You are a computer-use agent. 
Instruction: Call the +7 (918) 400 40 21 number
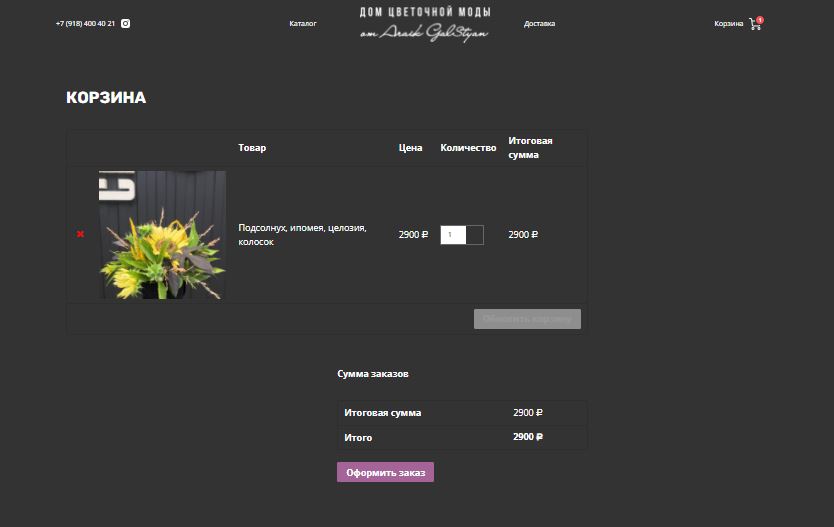85,23
